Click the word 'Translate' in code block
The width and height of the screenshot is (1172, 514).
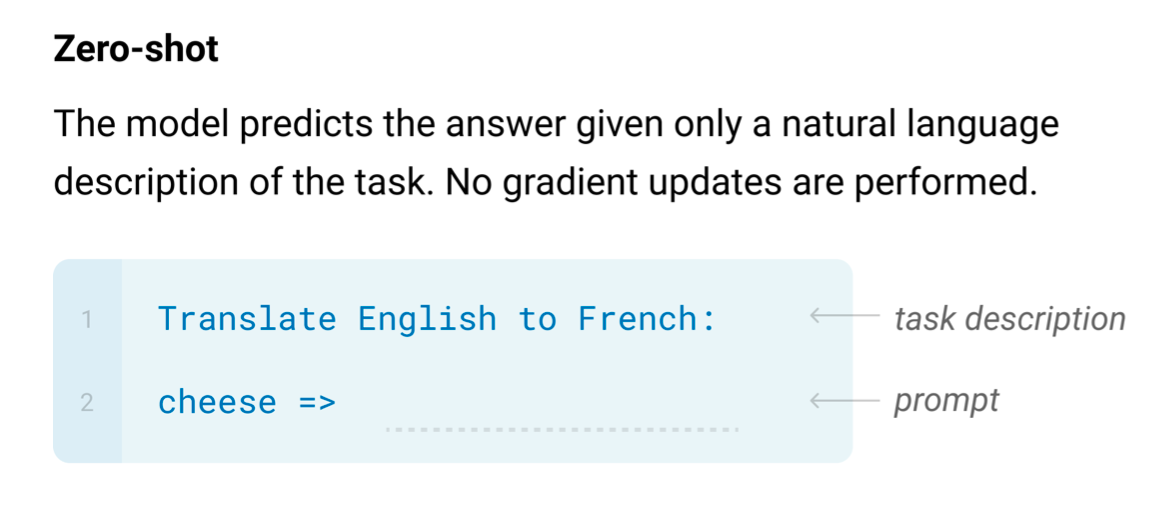pos(247,319)
